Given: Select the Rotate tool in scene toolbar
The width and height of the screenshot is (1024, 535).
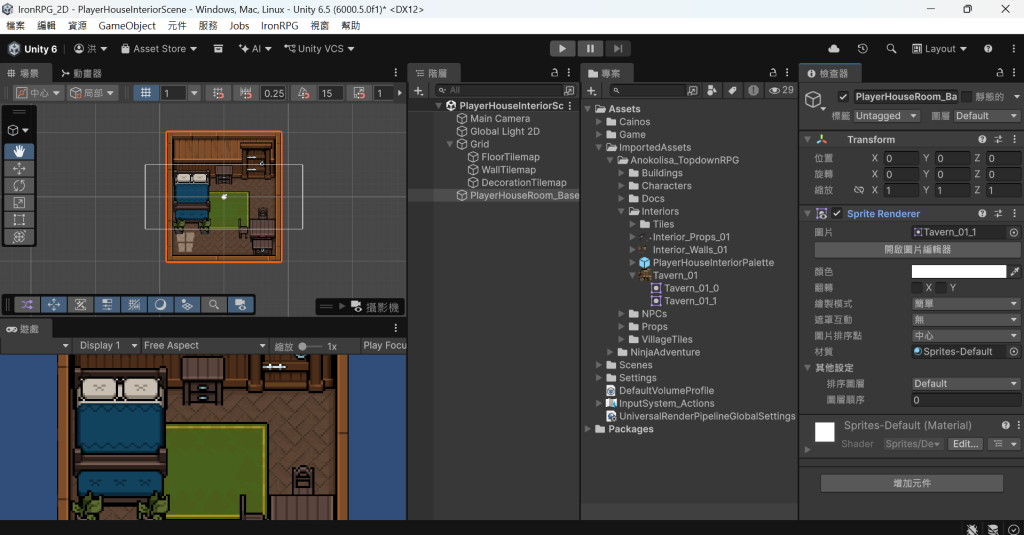Looking at the screenshot, I should pyautogui.click(x=19, y=186).
